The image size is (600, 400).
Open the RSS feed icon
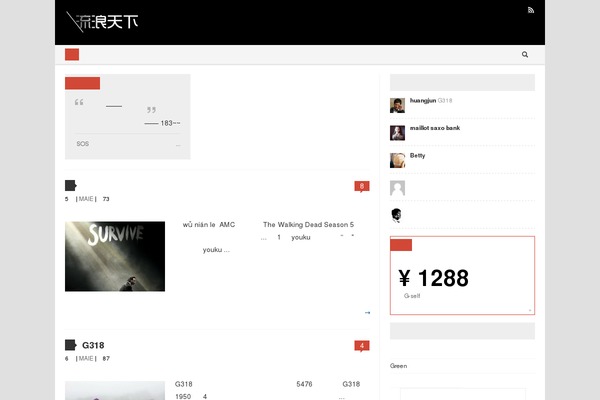531,10
